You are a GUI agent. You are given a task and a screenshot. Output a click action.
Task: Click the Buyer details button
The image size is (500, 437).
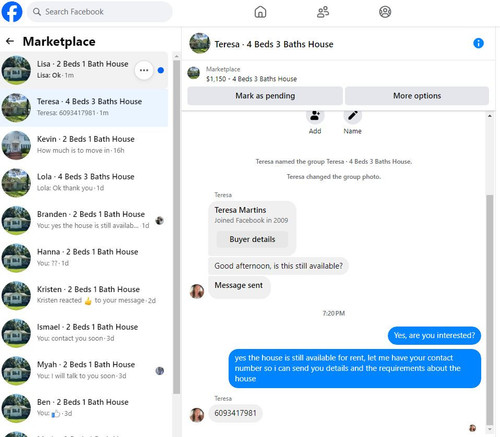tap(252, 239)
